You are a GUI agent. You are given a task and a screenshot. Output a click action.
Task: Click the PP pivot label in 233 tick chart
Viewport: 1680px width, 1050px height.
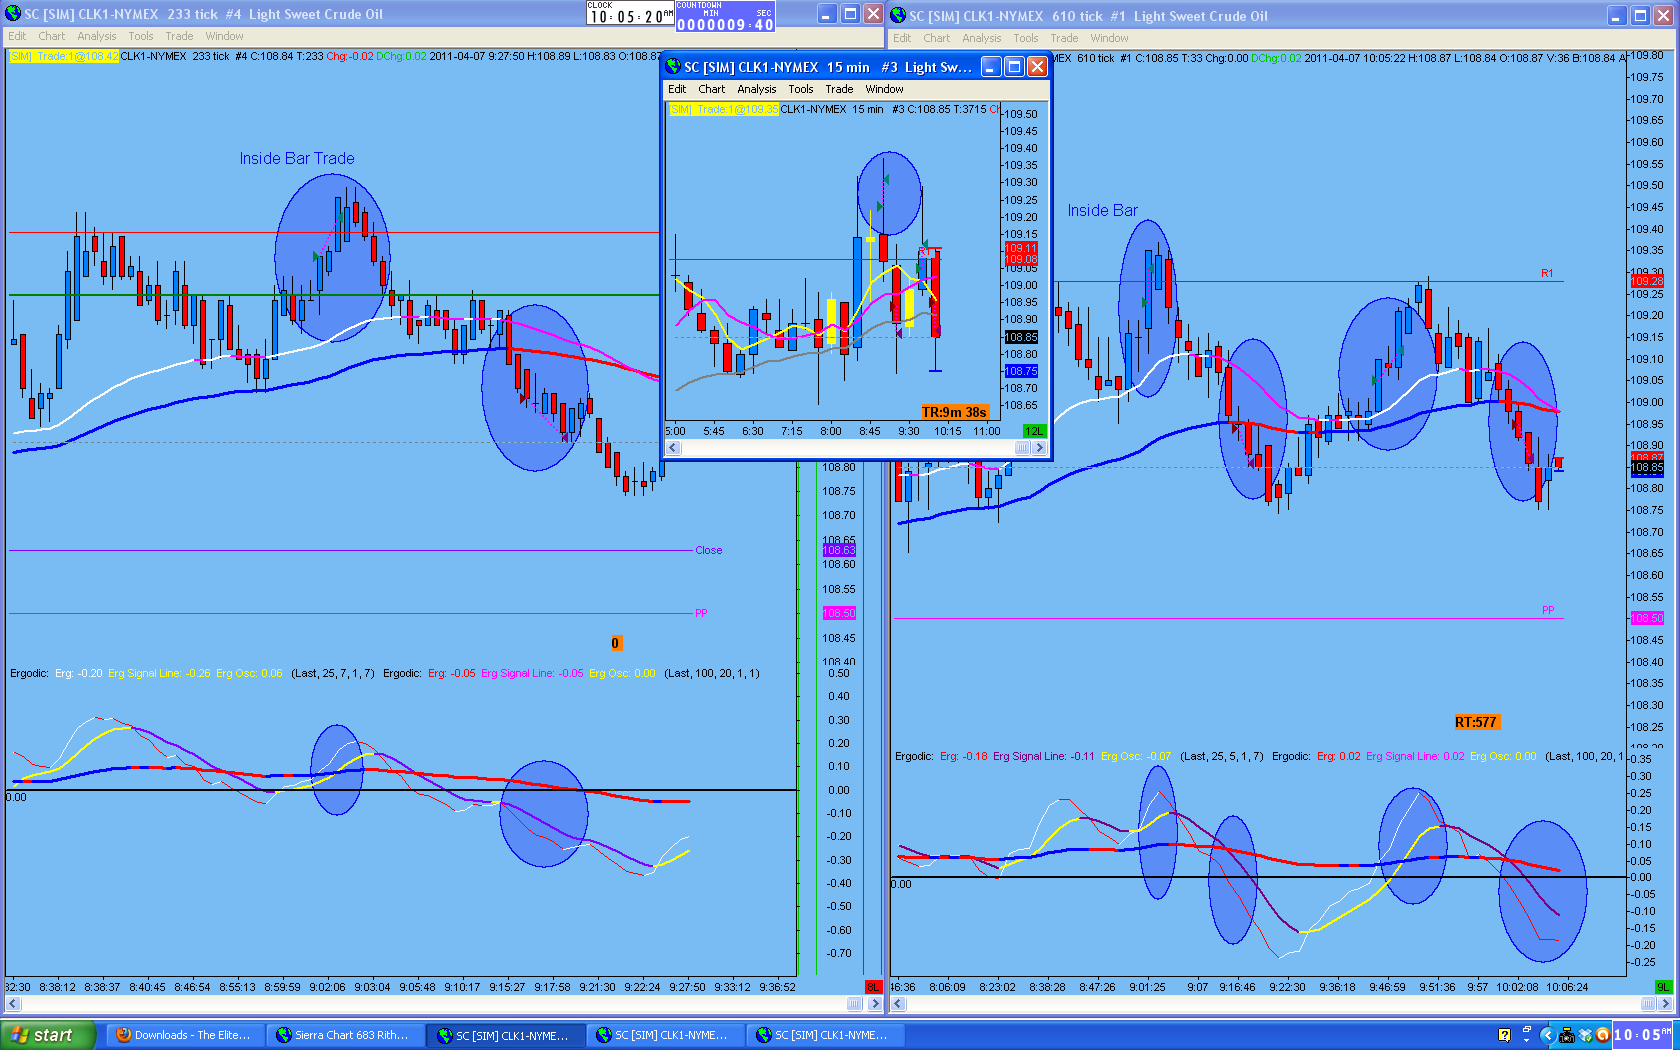pos(701,613)
